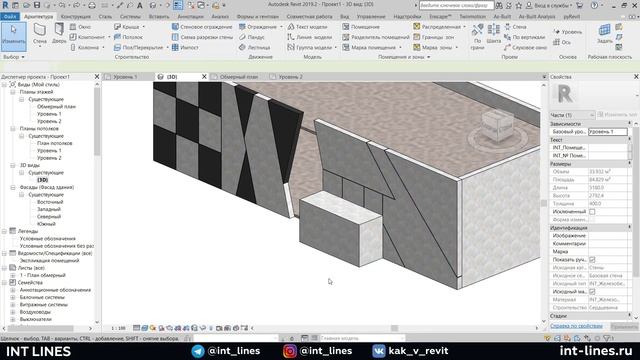
Task: Switch to the Уровень 2 view tab
Action: click(x=290, y=77)
